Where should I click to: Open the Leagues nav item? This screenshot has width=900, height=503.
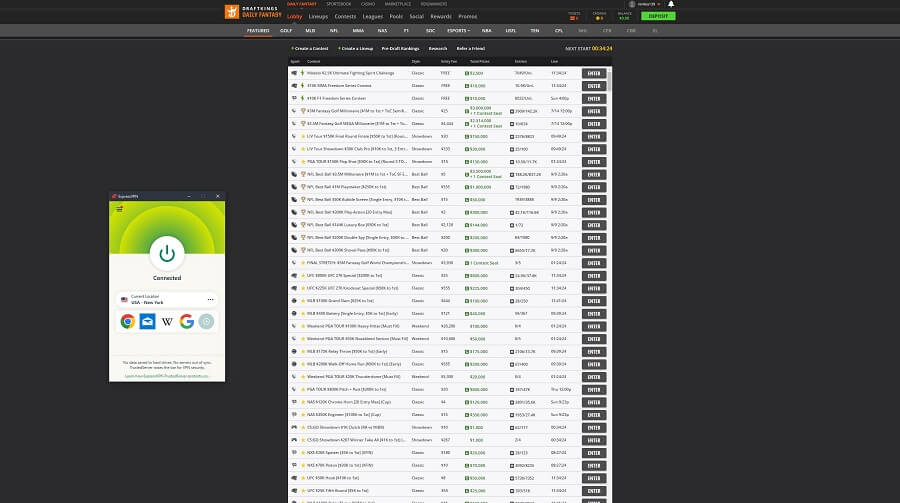point(373,17)
